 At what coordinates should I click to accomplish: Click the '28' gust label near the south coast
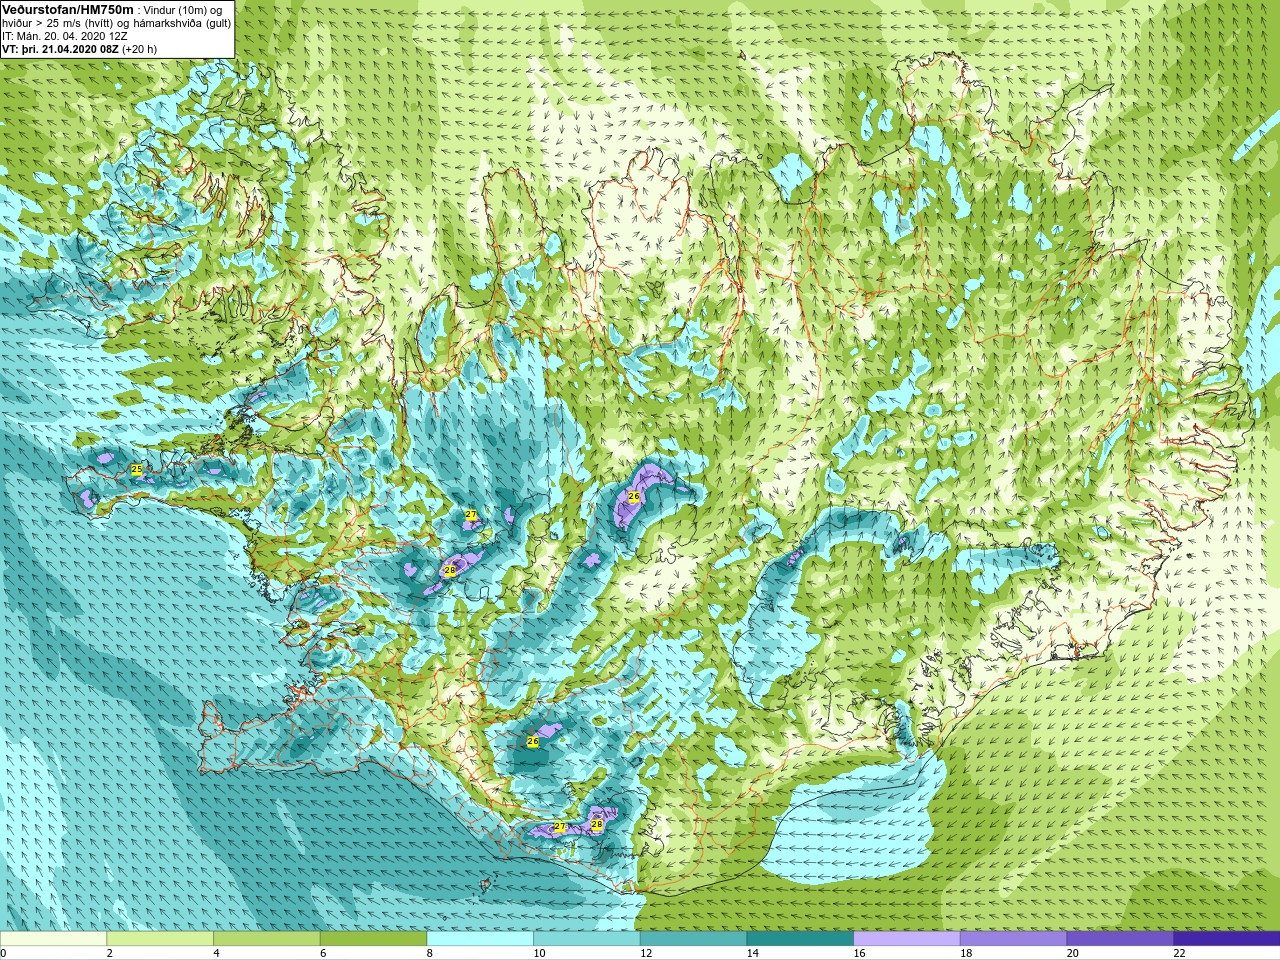597,824
